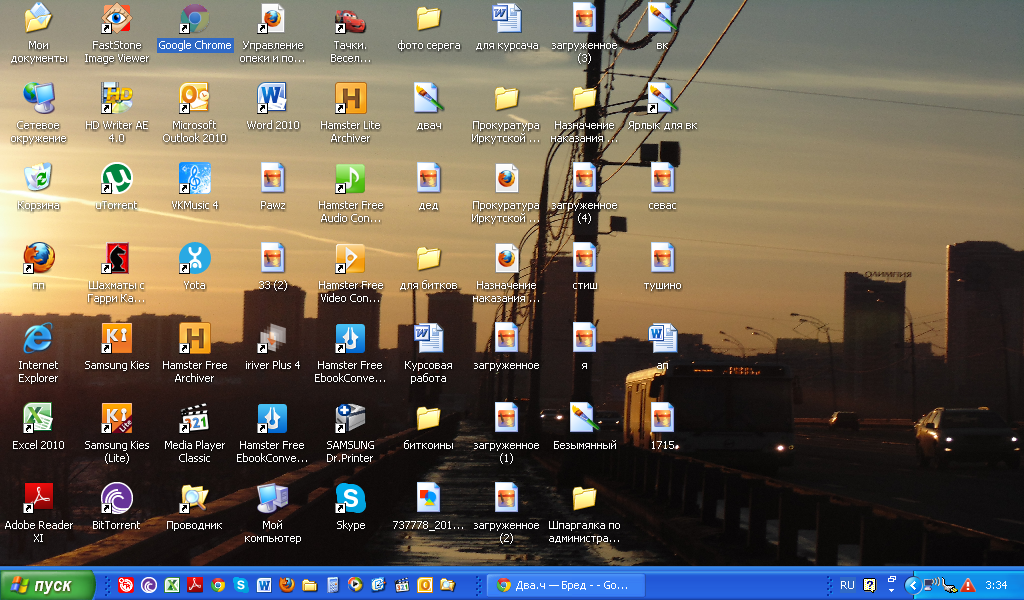Image resolution: width=1024 pixels, height=600 pixels.
Task: Expand hidden system tray icons
Action: [912, 585]
